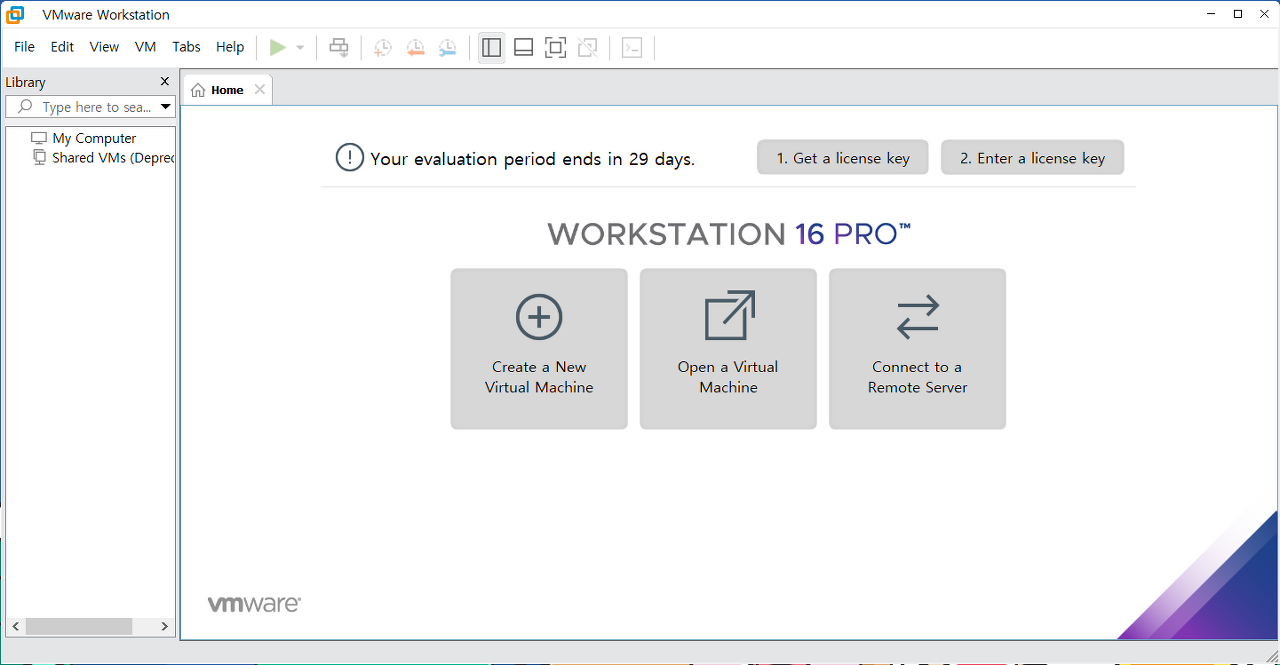Viewport: 1280px width, 665px height.
Task: Click the home icon on Home tab
Action: pyautogui.click(x=198, y=90)
